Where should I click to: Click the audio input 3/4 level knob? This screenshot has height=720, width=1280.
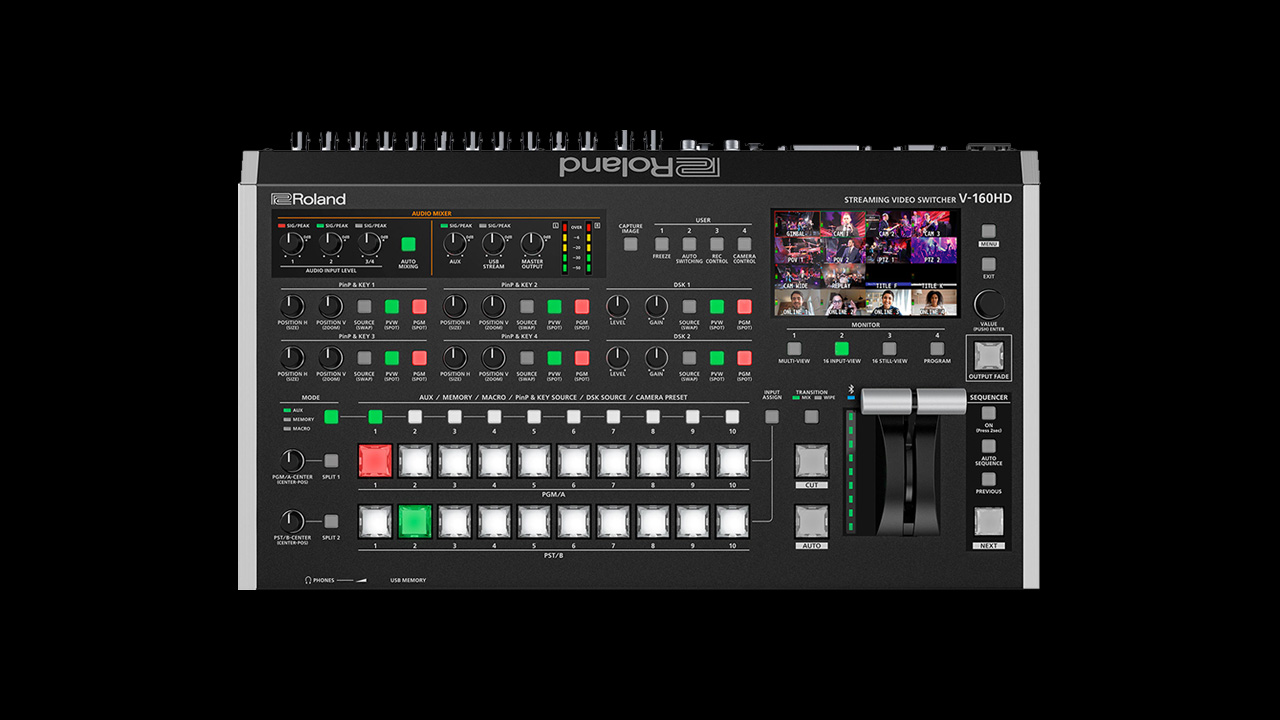(x=369, y=242)
